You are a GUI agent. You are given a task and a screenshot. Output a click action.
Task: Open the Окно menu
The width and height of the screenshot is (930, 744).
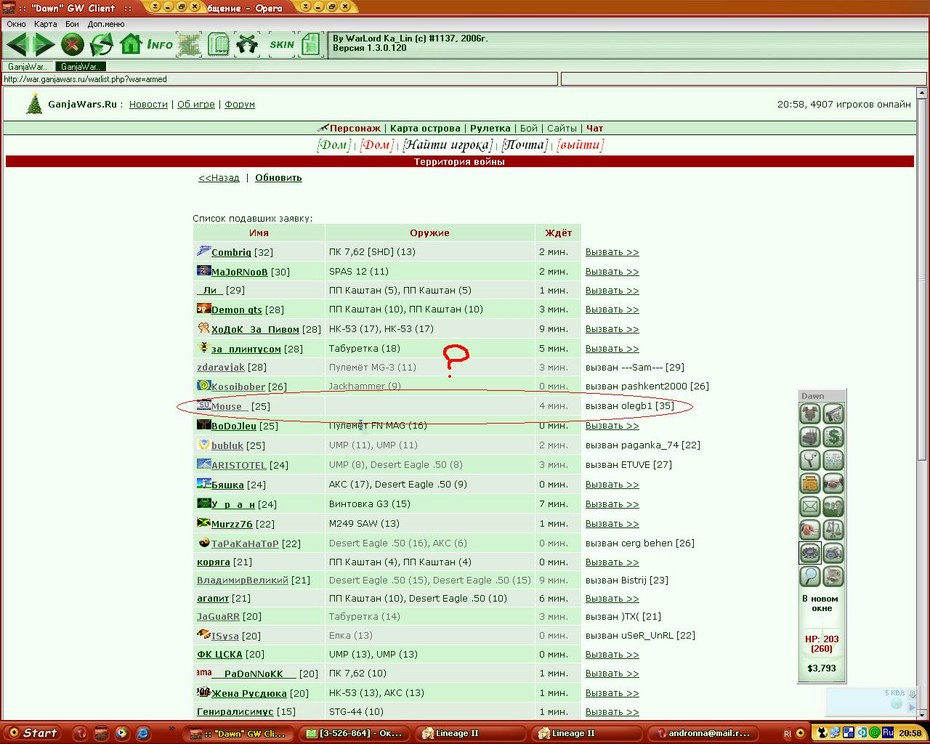tap(16, 24)
